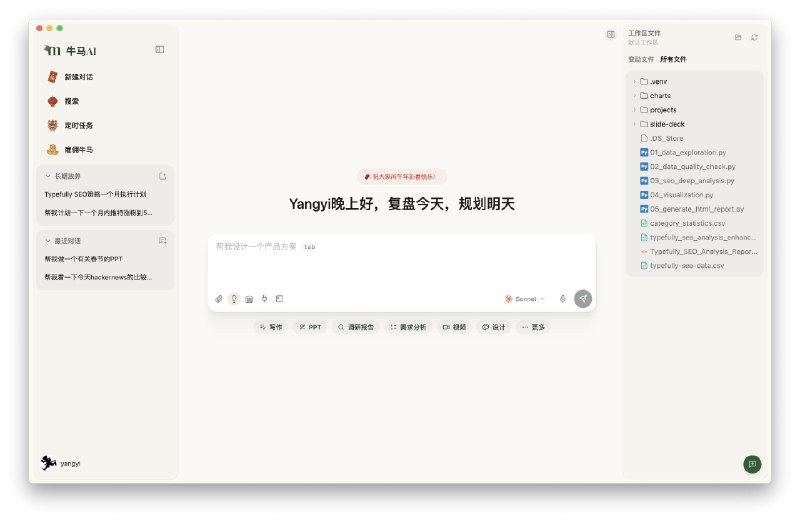The height and width of the screenshot is (521, 800).
Task: Click the terminal-style square icon in input toolbar
Action: [x=280, y=299]
